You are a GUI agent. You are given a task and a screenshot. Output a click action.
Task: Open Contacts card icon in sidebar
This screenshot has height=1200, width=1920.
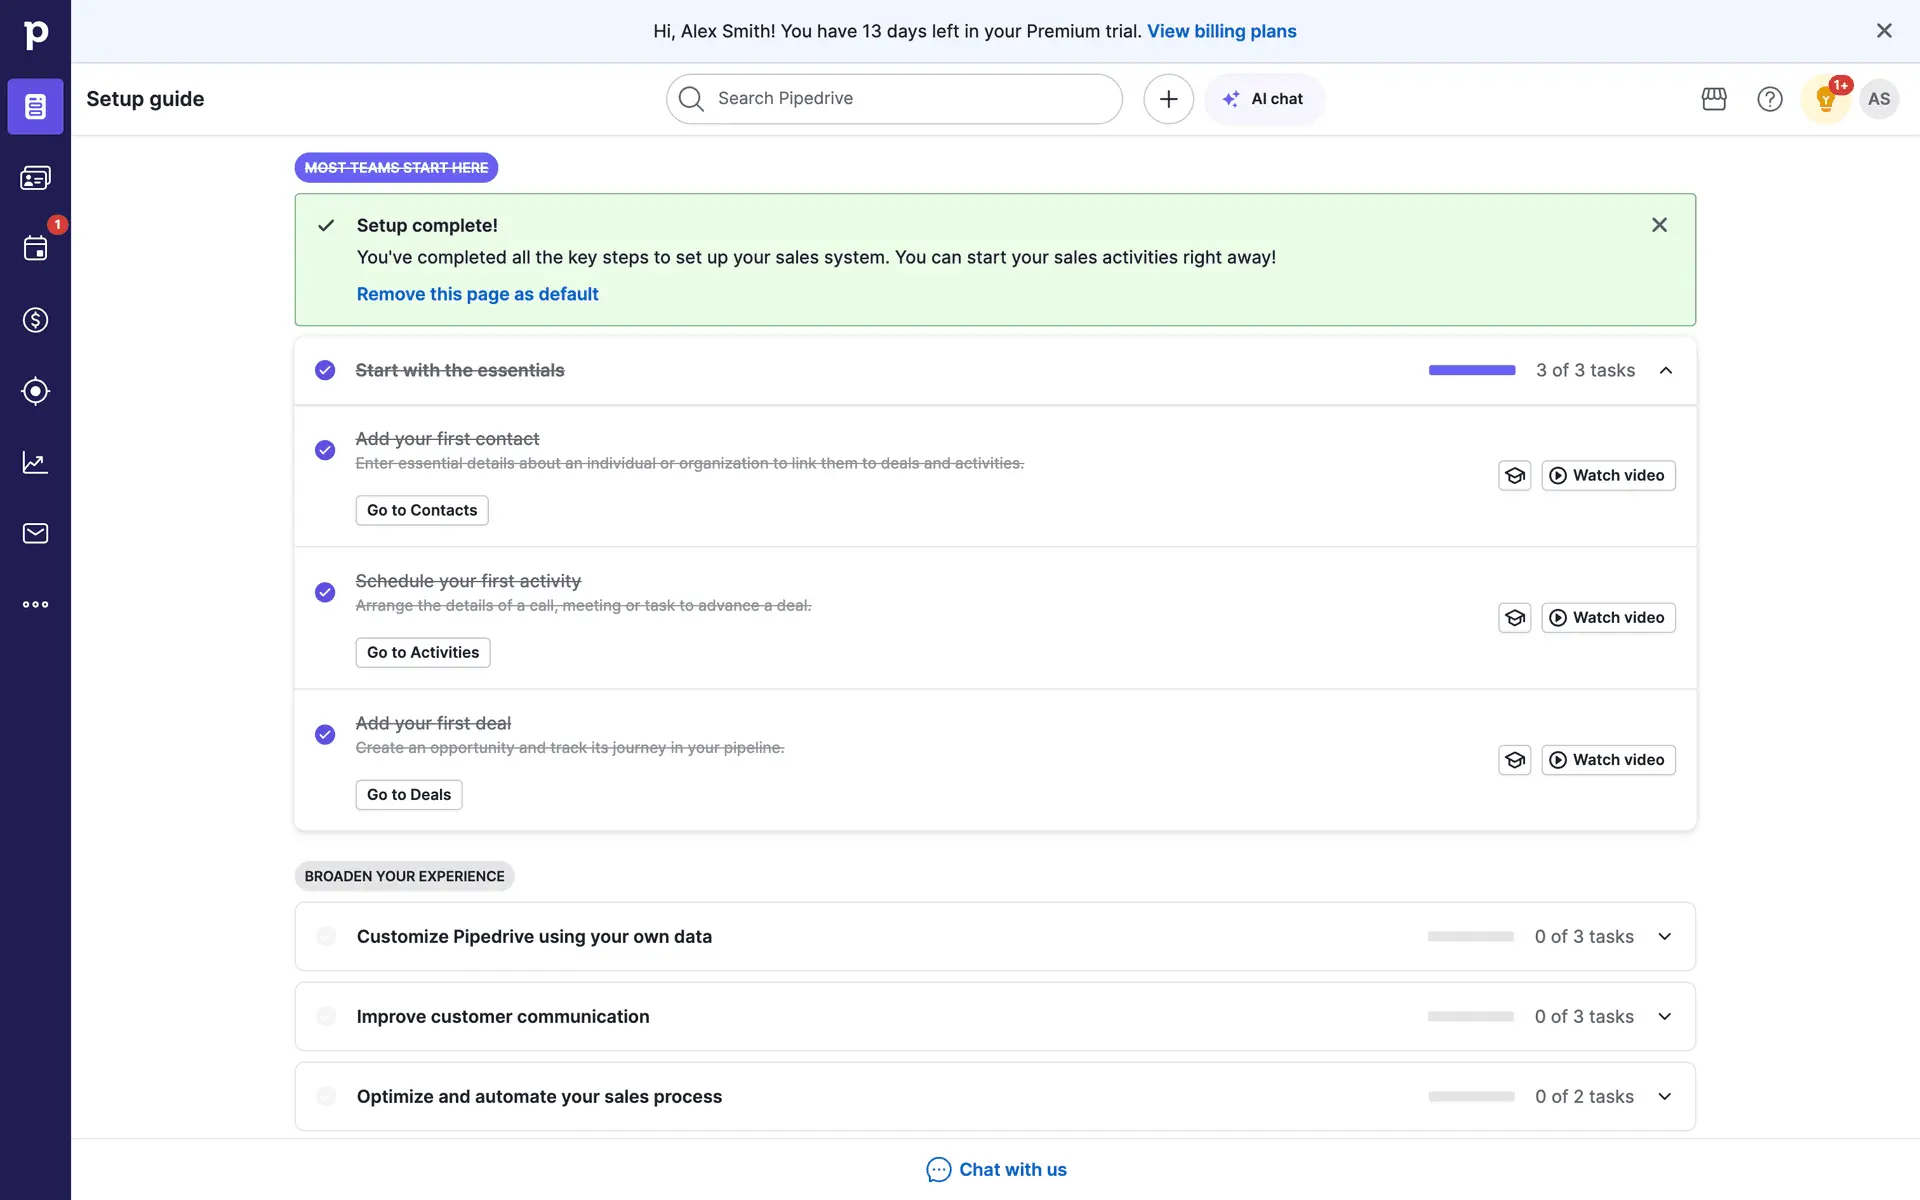[35, 178]
